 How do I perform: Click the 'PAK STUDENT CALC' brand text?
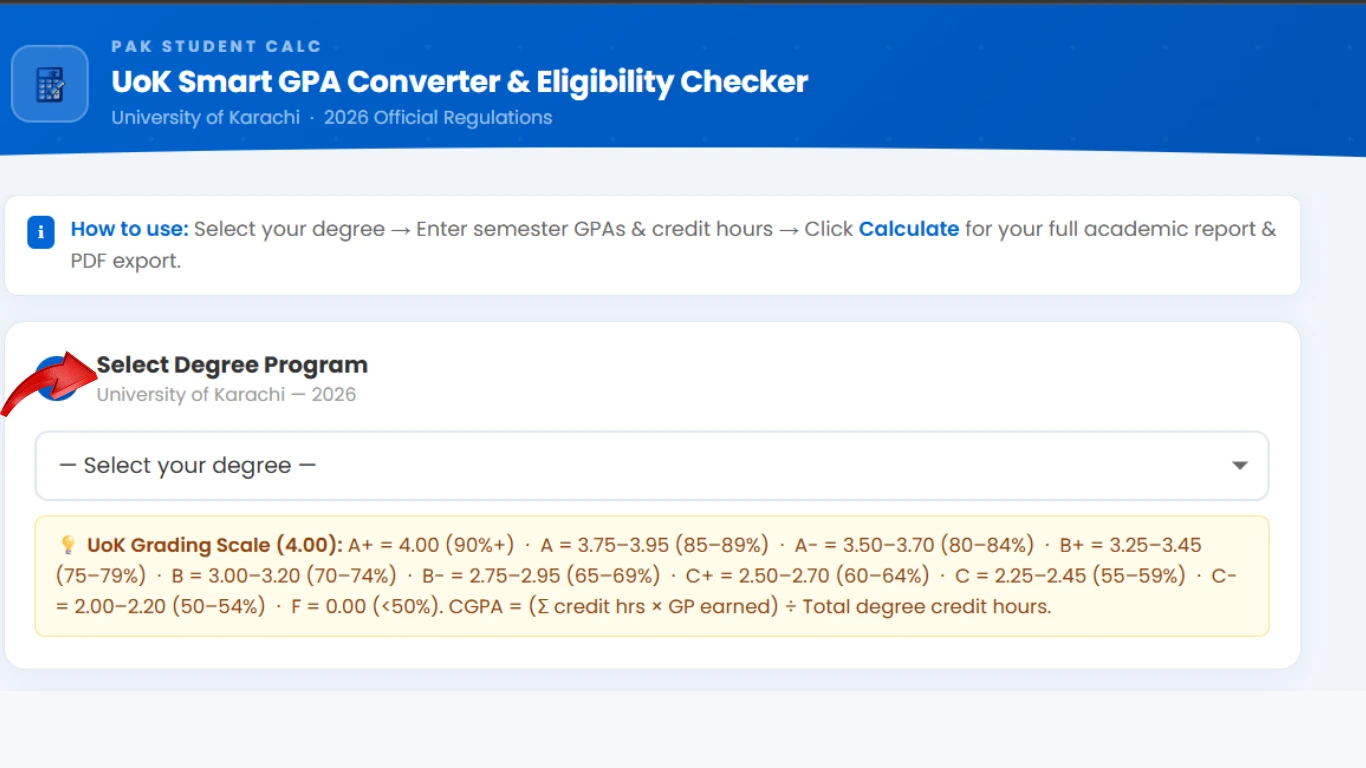click(216, 46)
